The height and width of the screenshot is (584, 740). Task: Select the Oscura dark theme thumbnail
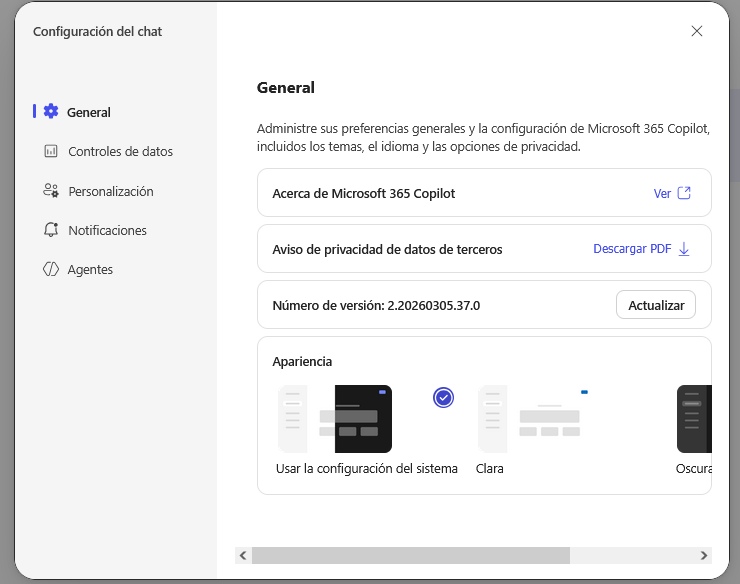point(694,419)
